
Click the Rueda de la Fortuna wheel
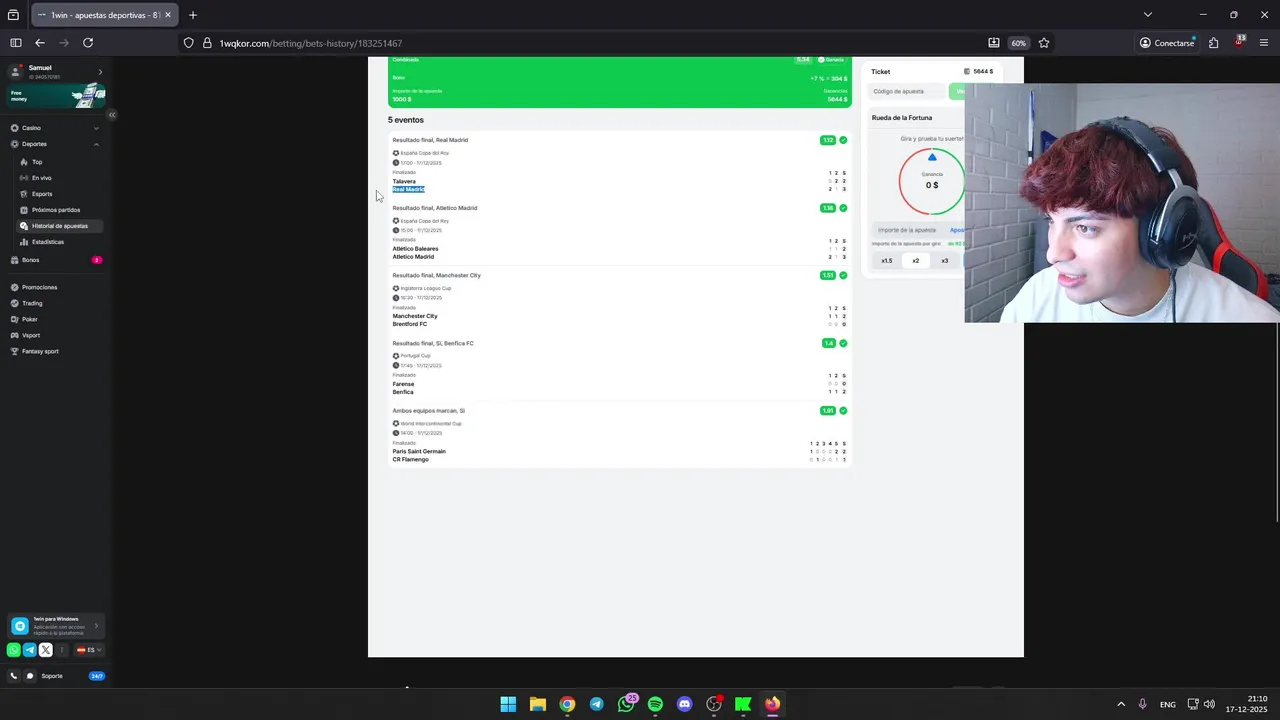pos(932,182)
